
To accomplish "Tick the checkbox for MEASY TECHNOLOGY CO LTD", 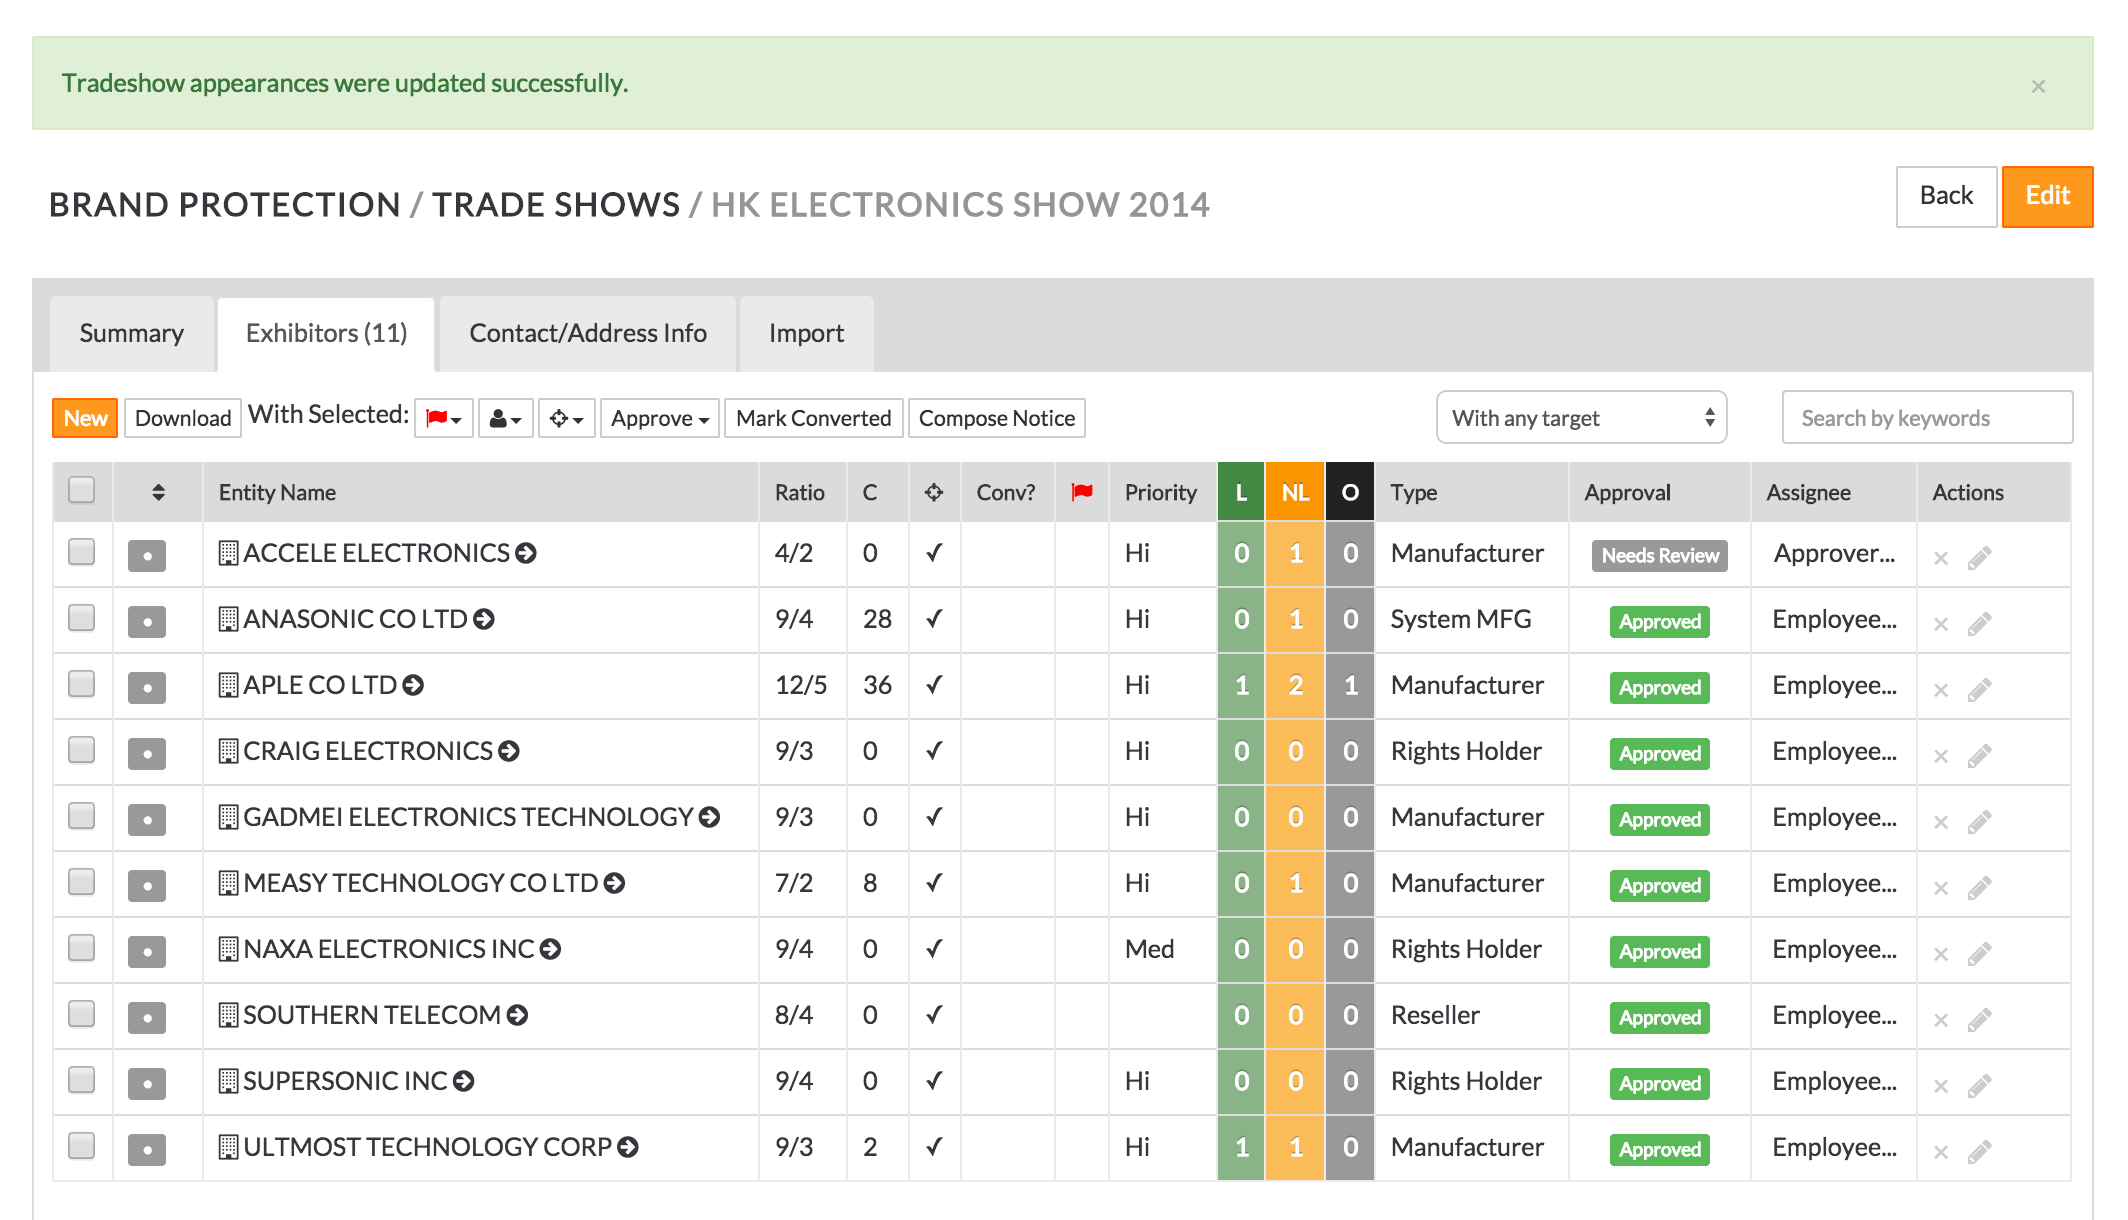I will [x=82, y=882].
